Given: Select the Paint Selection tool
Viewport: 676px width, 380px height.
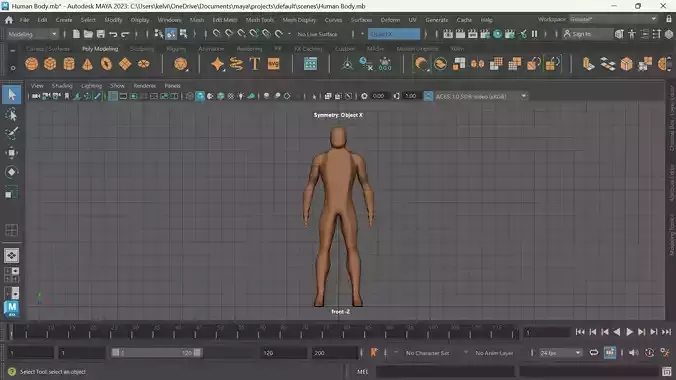Looking at the screenshot, I should (12, 133).
